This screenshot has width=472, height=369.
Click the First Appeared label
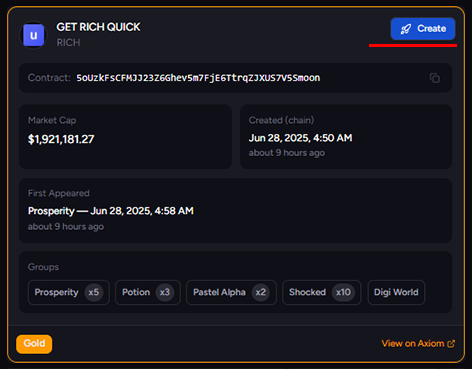pos(59,193)
